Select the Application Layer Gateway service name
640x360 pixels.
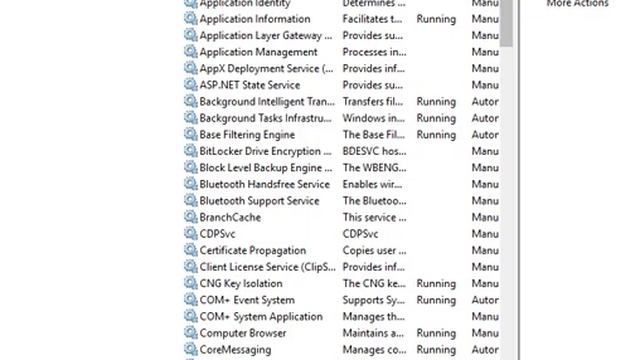[266, 36]
